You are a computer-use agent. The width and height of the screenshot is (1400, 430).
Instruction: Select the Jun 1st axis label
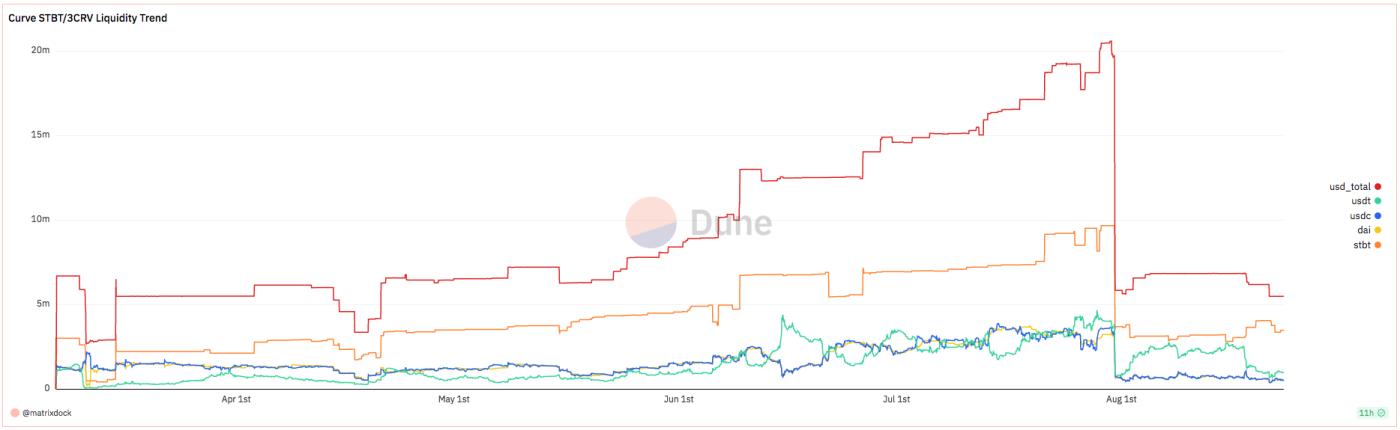pyautogui.click(x=679, y=400)
